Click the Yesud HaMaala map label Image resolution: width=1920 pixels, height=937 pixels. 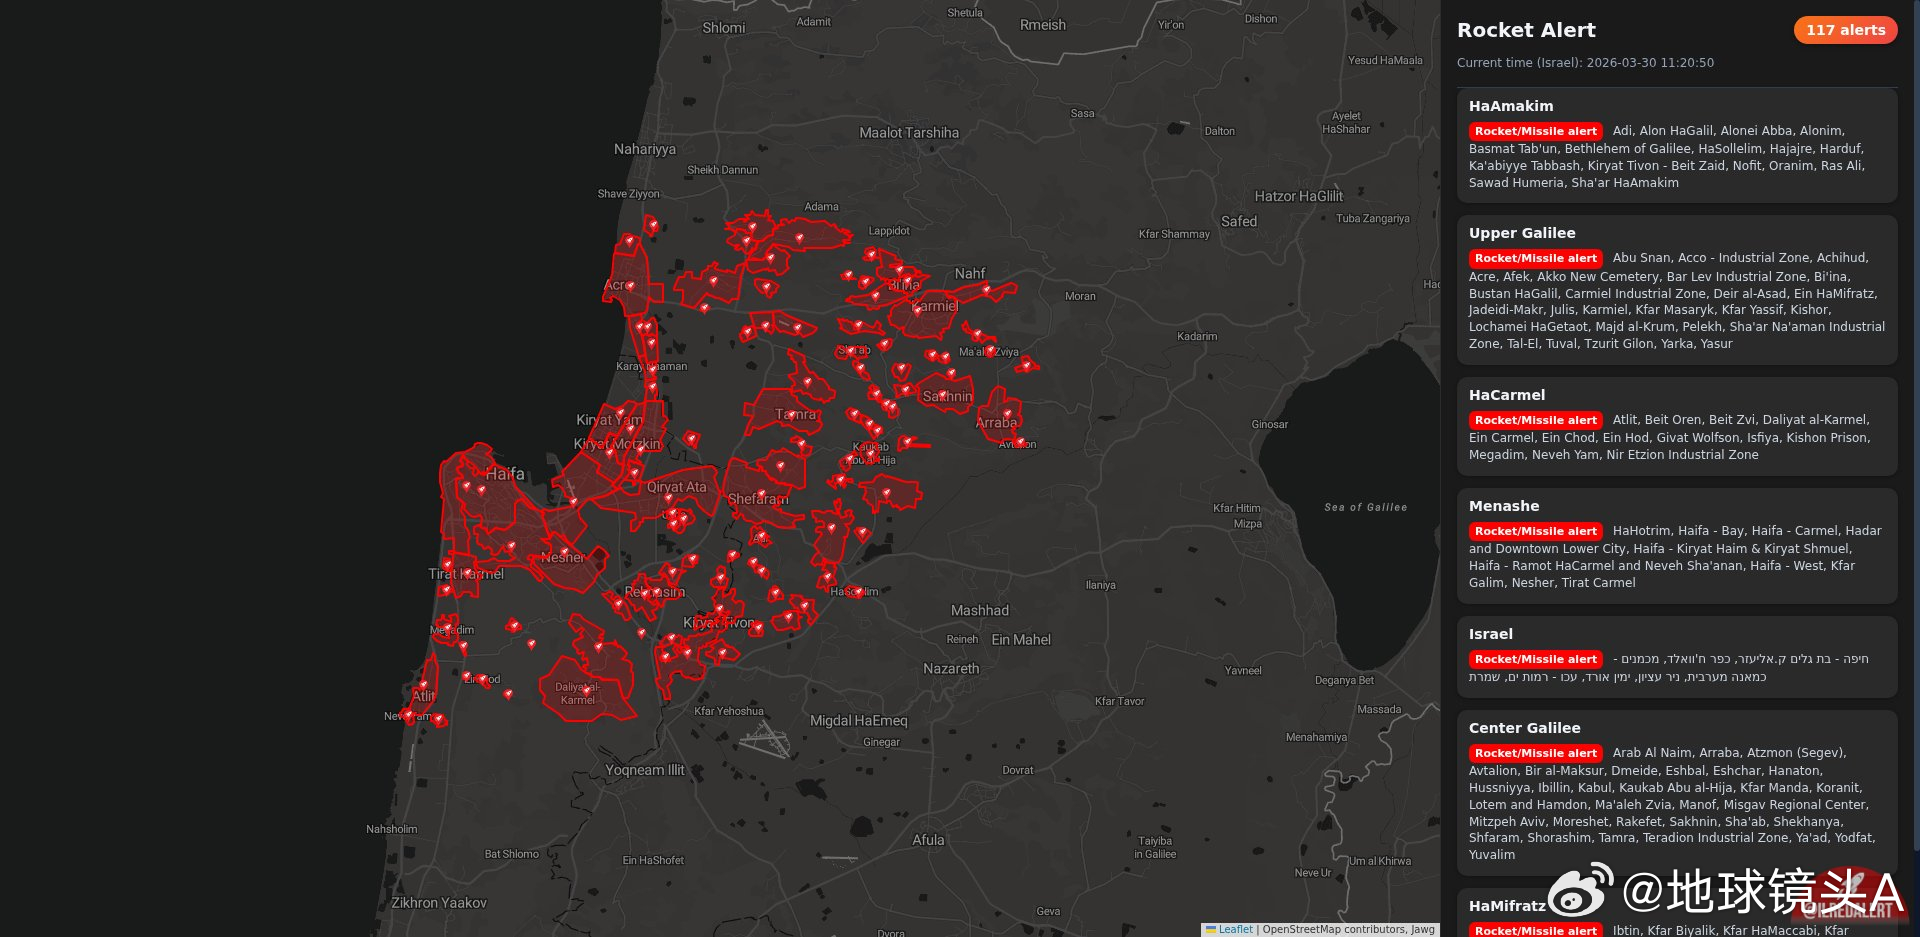[1385, 60]
